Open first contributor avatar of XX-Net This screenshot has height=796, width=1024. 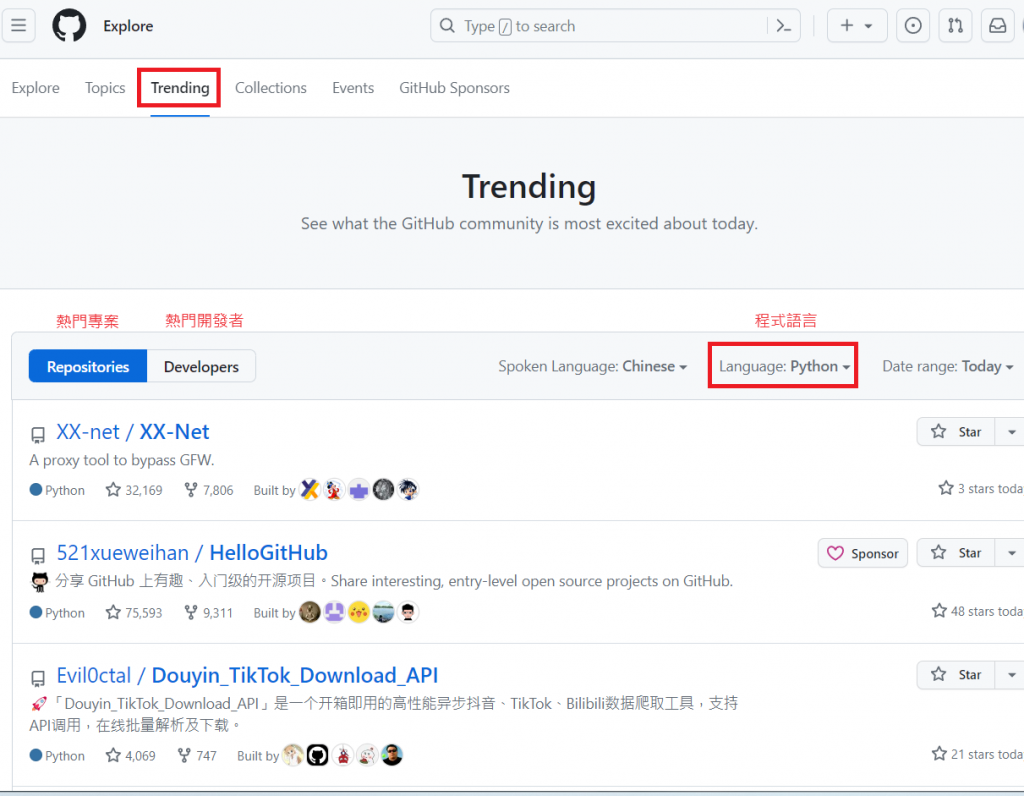click(310, 489)
